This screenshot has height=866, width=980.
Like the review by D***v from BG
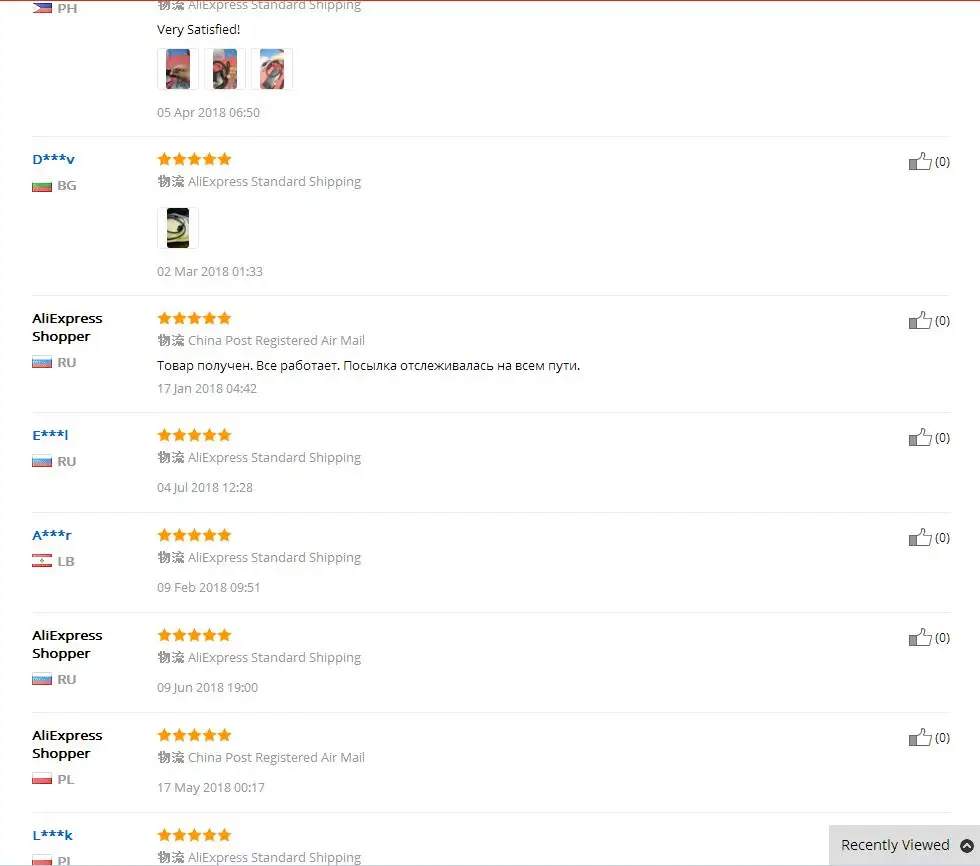[920, 162]
